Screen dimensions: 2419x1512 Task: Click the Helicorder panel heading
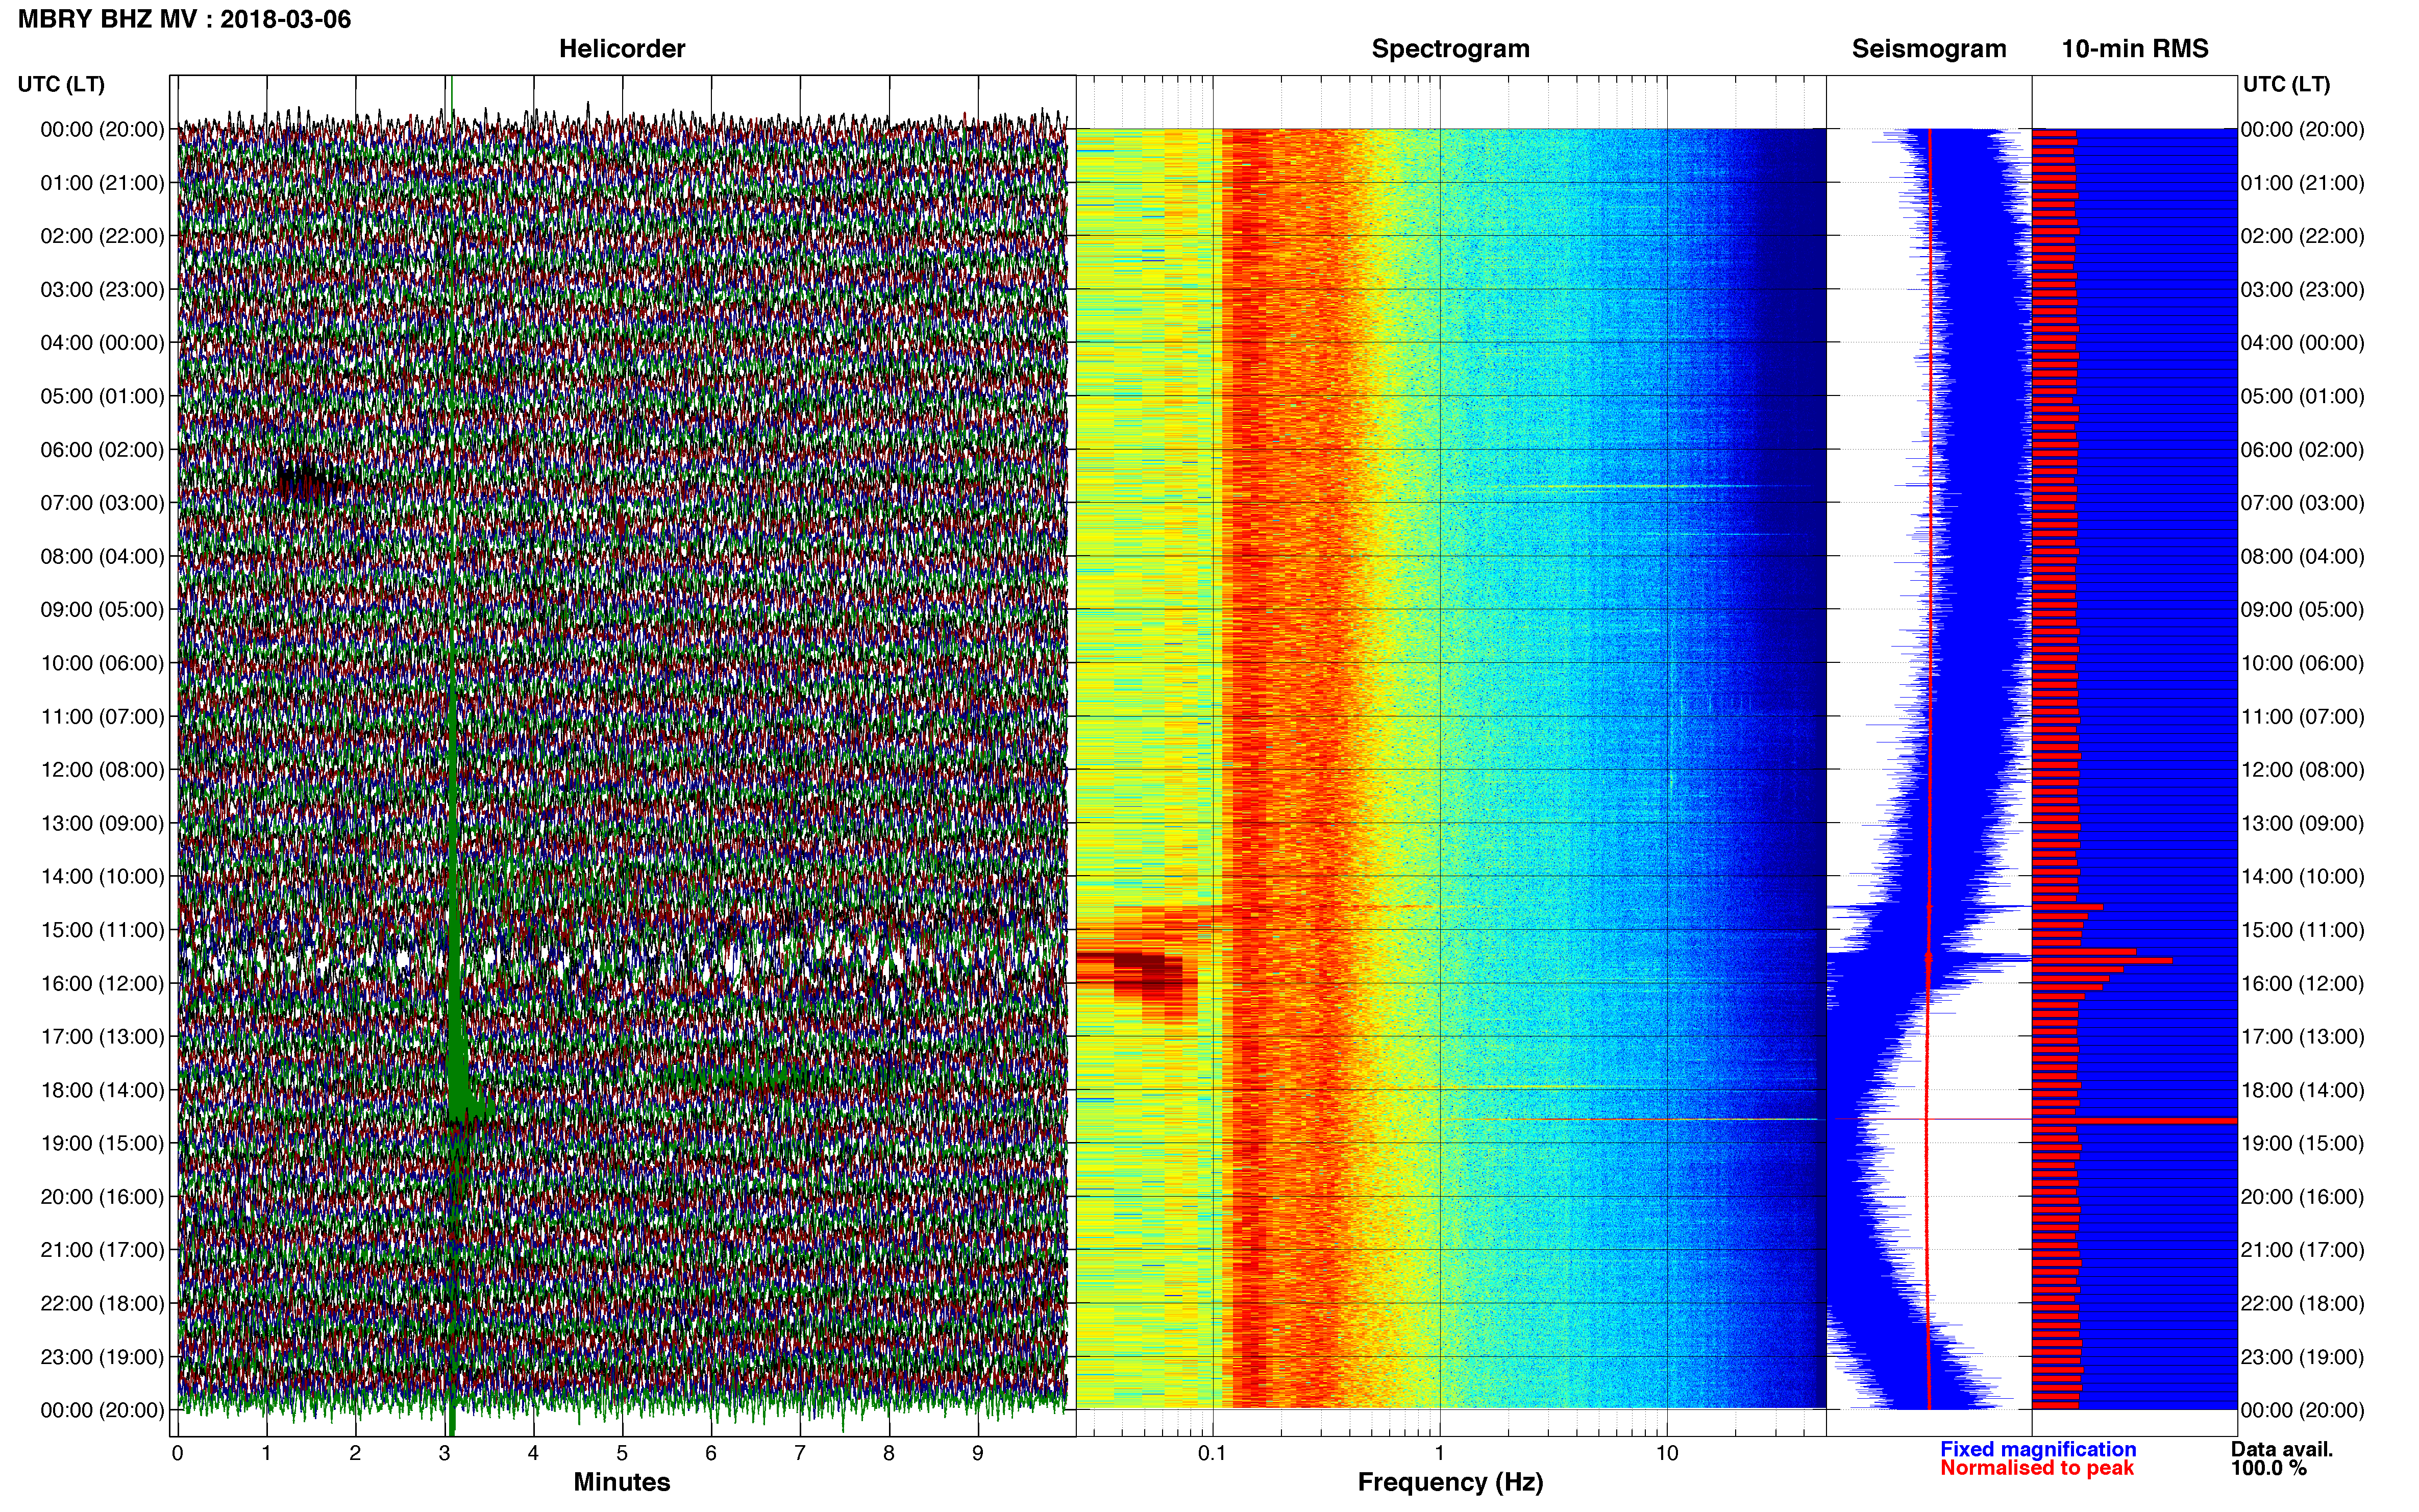(x=621, y=49)
